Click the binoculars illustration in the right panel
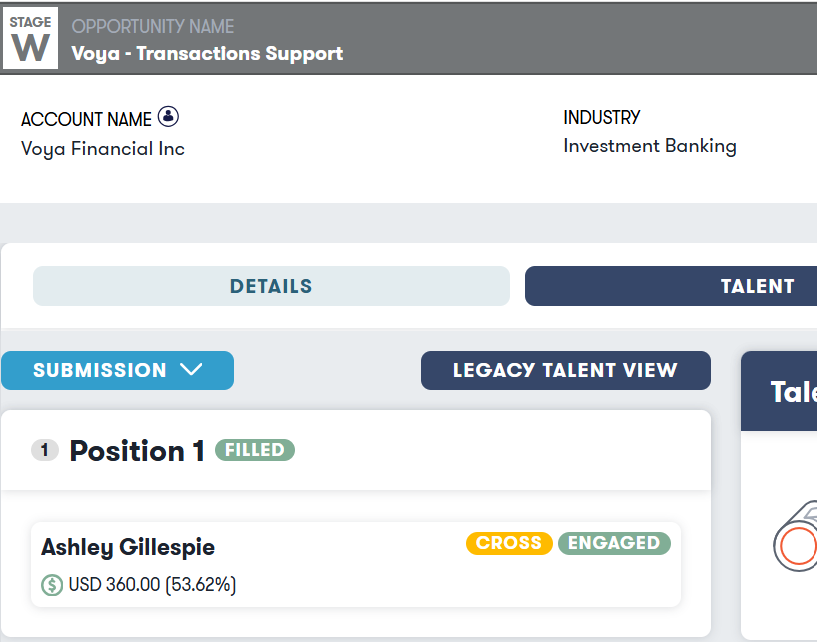This screenshot has height=642, width=817. click(796, 544)
